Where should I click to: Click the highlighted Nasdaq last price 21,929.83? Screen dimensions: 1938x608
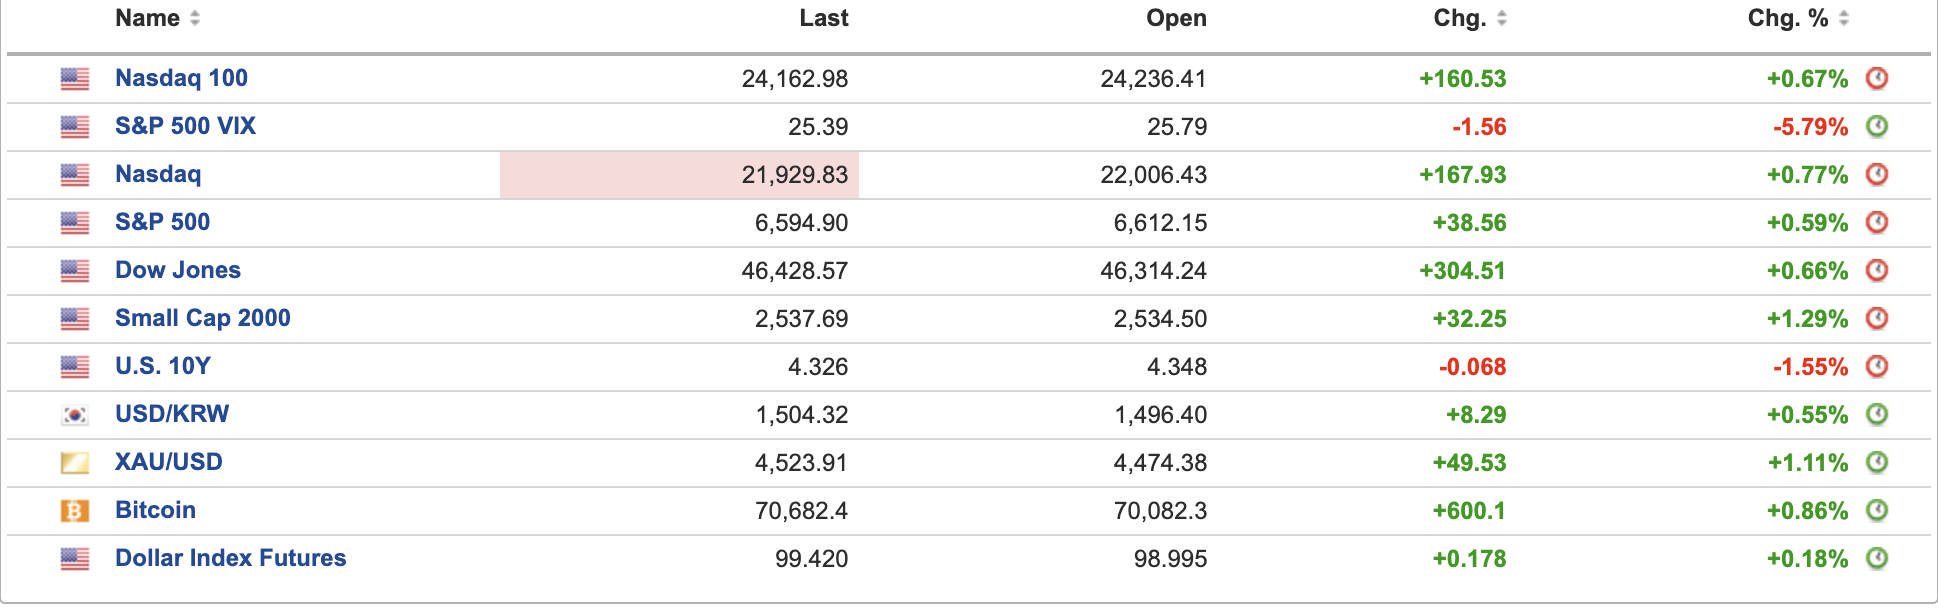(794, 175)
